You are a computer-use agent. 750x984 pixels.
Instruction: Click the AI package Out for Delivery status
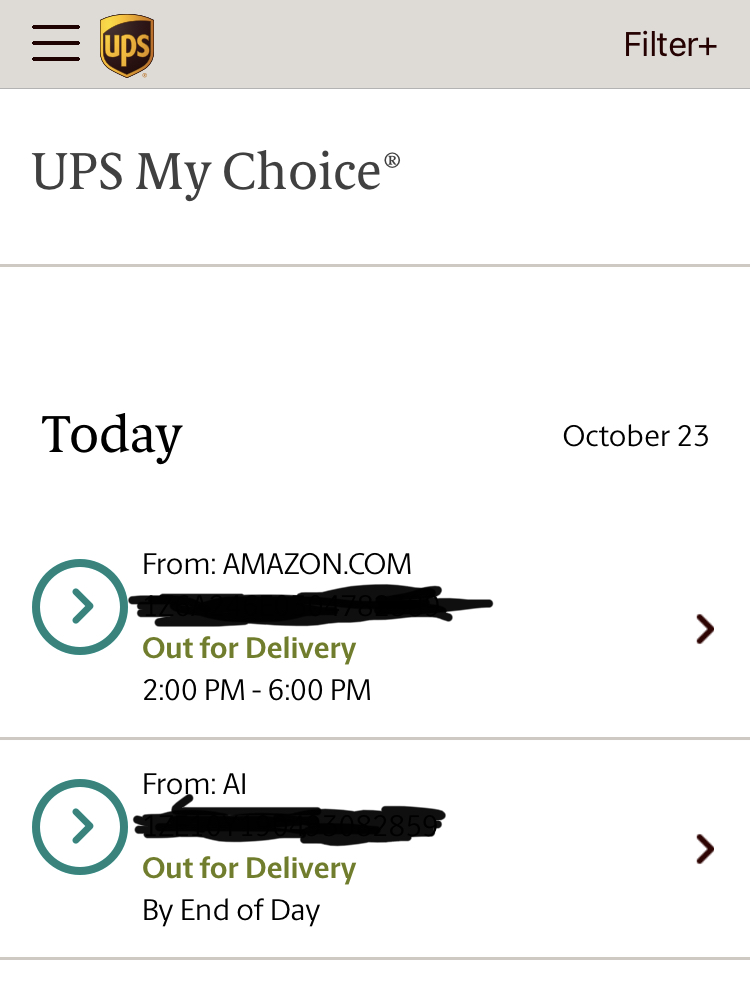click(249, 868)
